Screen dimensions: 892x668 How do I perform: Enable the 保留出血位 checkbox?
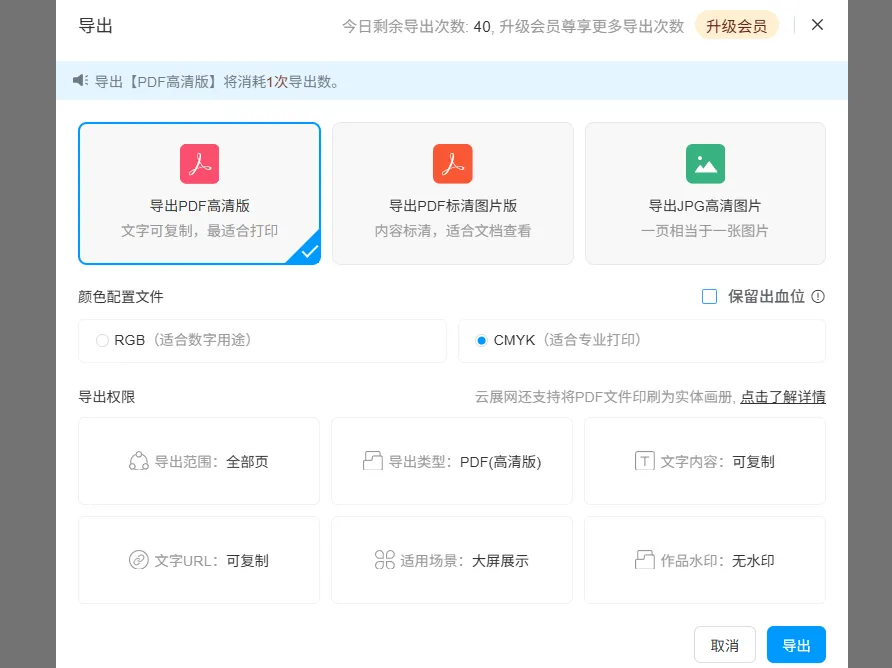710,296
